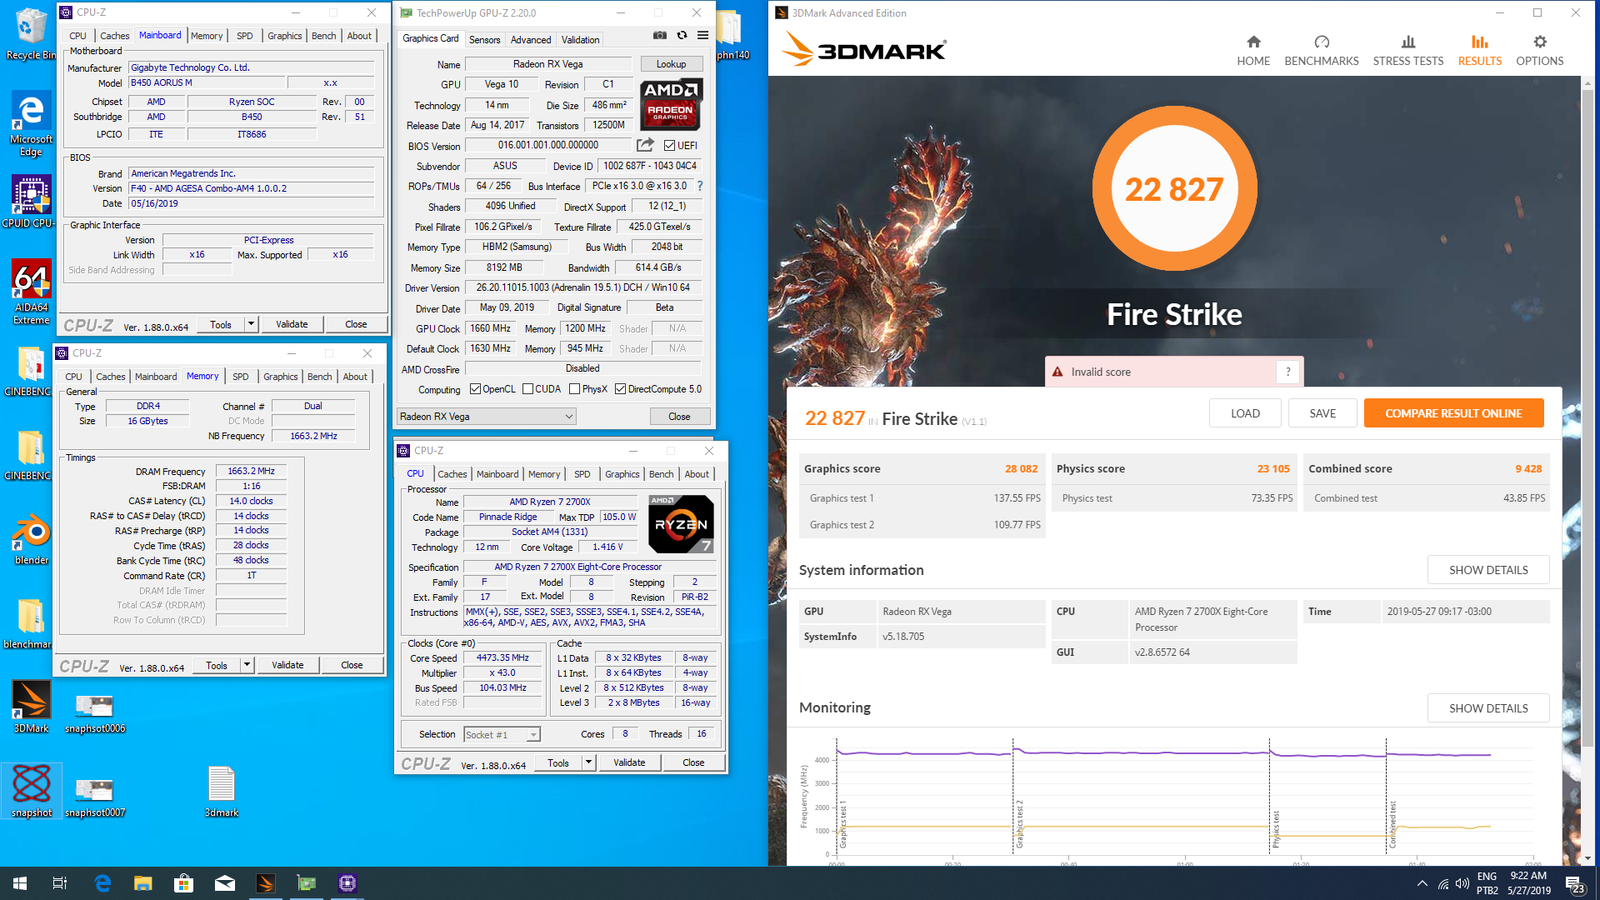Toggle the UEFI checkbox in GPU-Z
The height and width of the screenshot is (900, 1600).
[x=670, y=146]
